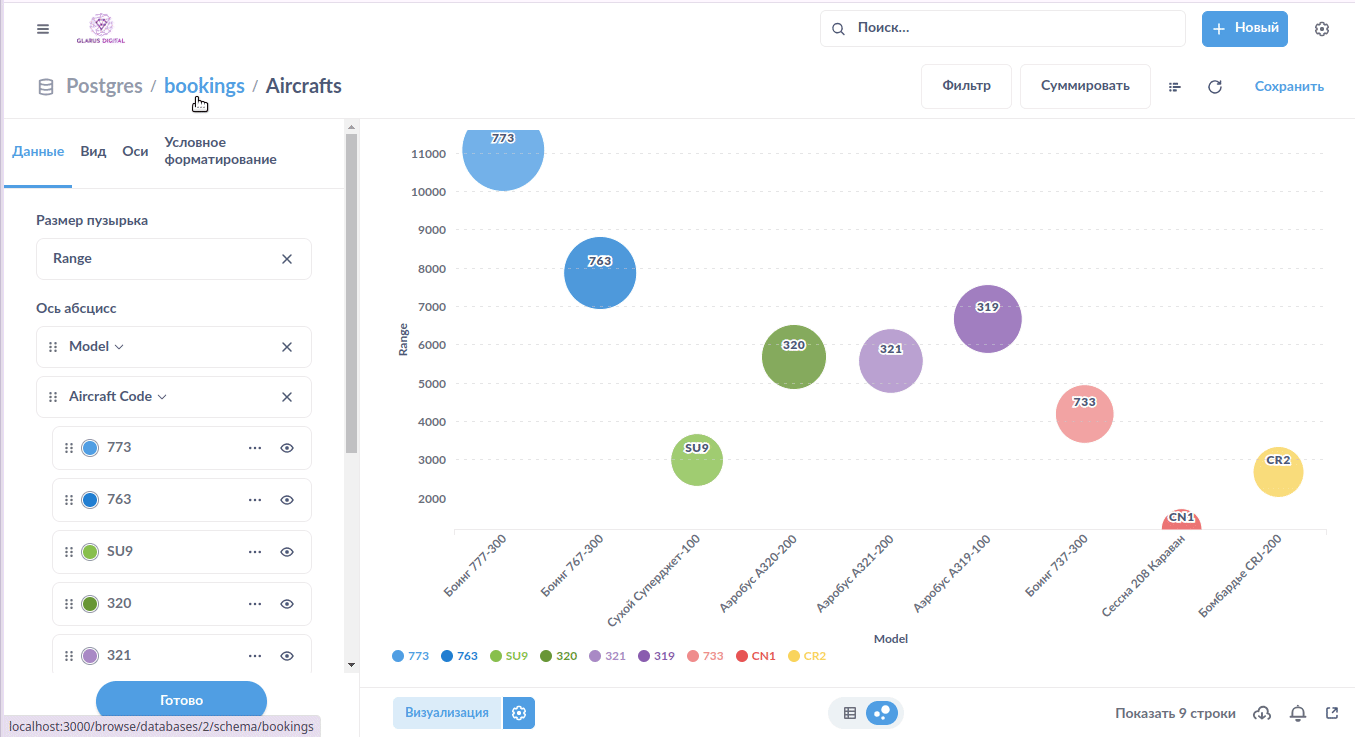Change color swatch of 321 series
1355x737 pixels.
[90, 656]
